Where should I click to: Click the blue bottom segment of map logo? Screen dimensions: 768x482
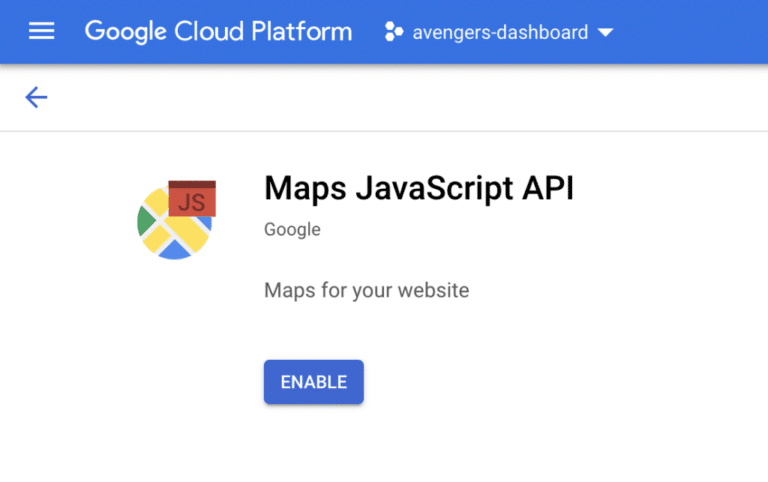[x=175, y=251]
